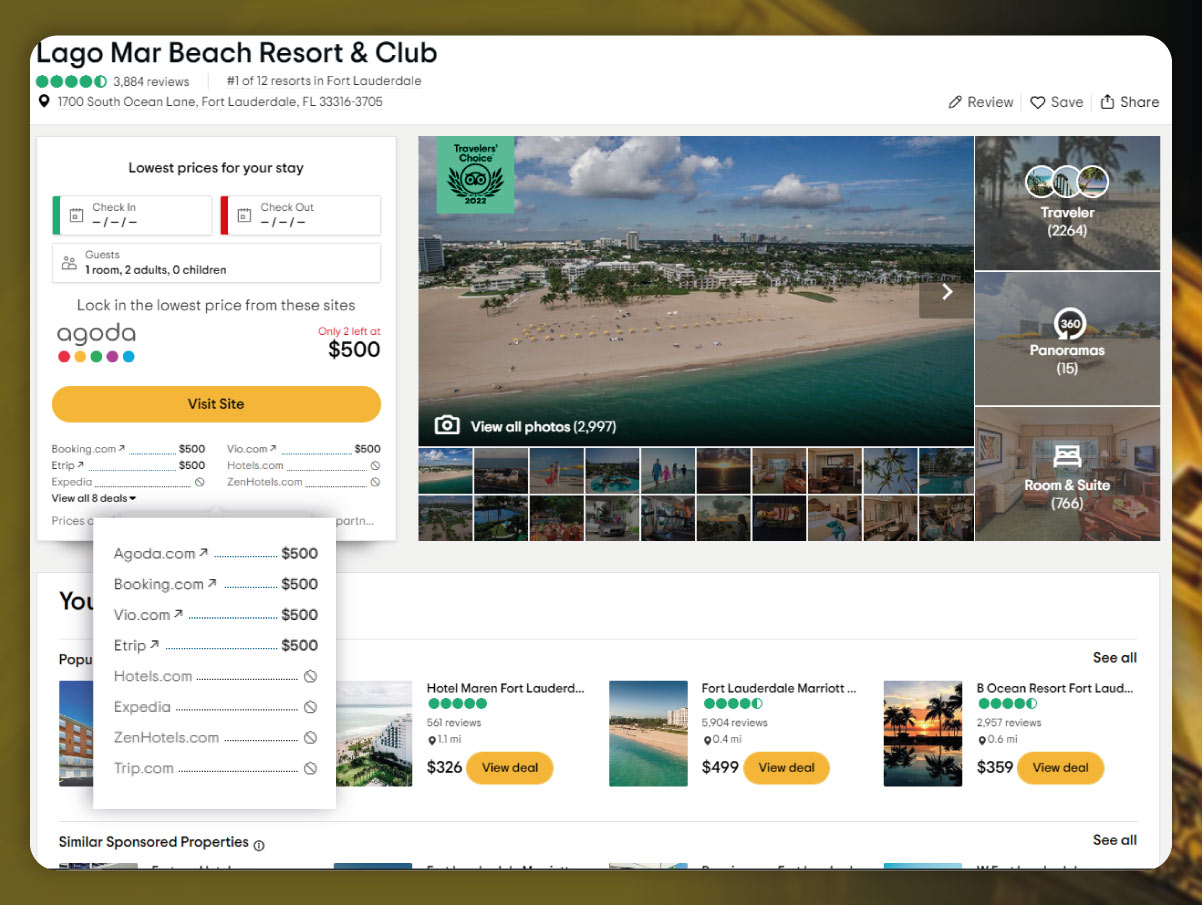This screenshot has width=1202, height=905.
Task: Click the external-link arrow beside Vio.com in the popup
Action: coord(179,614)
